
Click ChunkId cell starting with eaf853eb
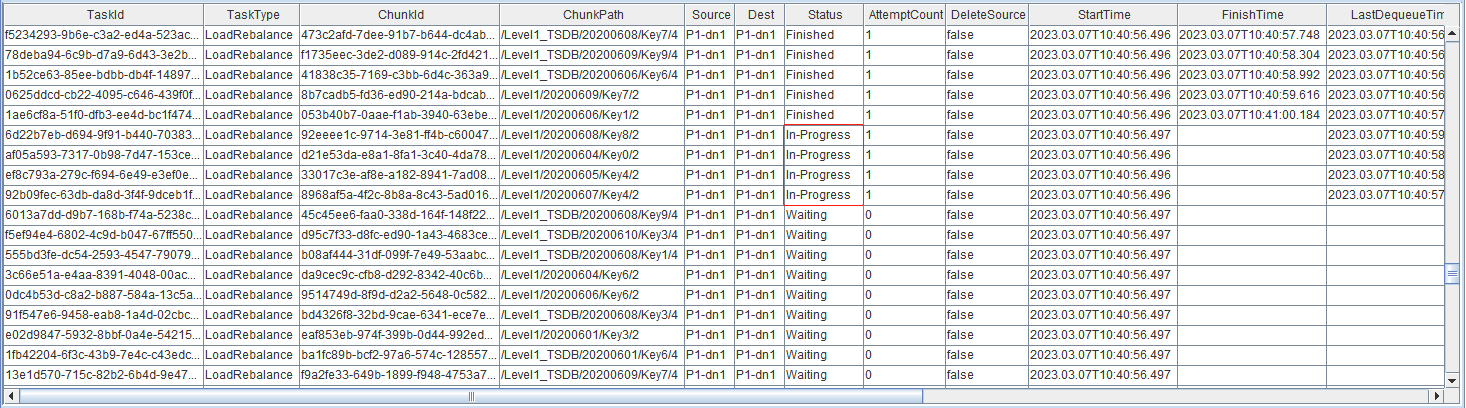coord(398,335)
